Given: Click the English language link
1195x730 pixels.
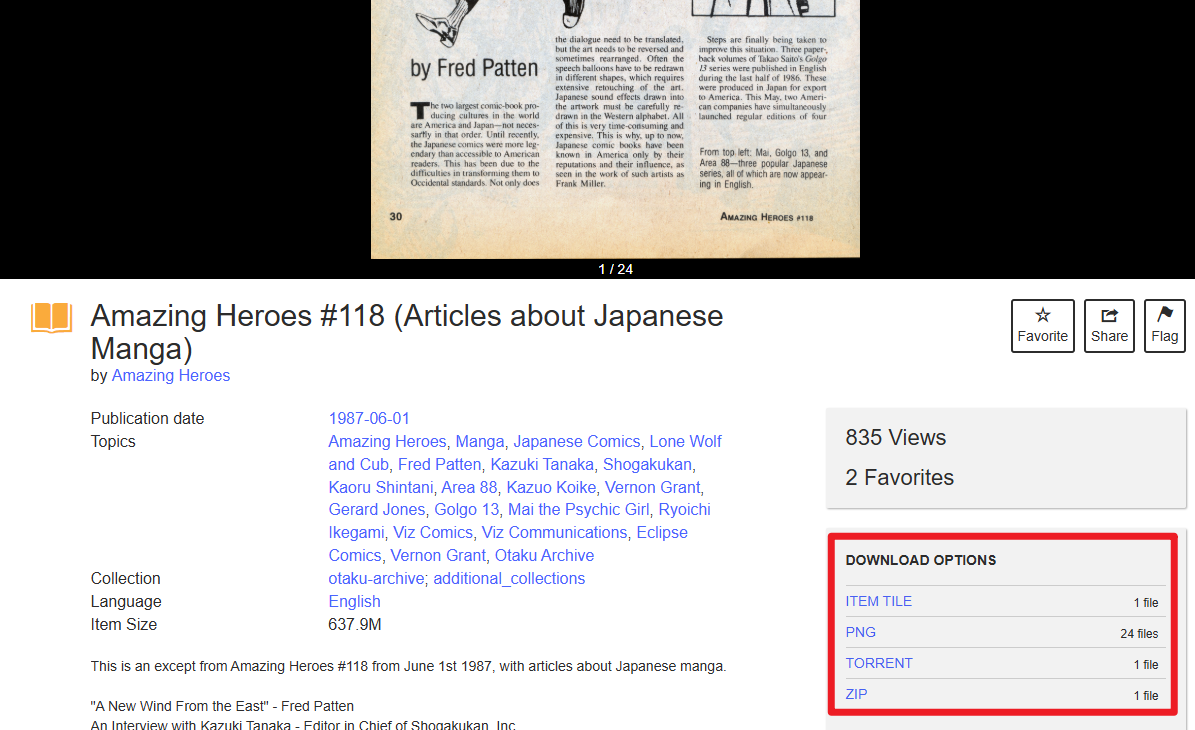Looking at the screenshot, I should [354, 601].
